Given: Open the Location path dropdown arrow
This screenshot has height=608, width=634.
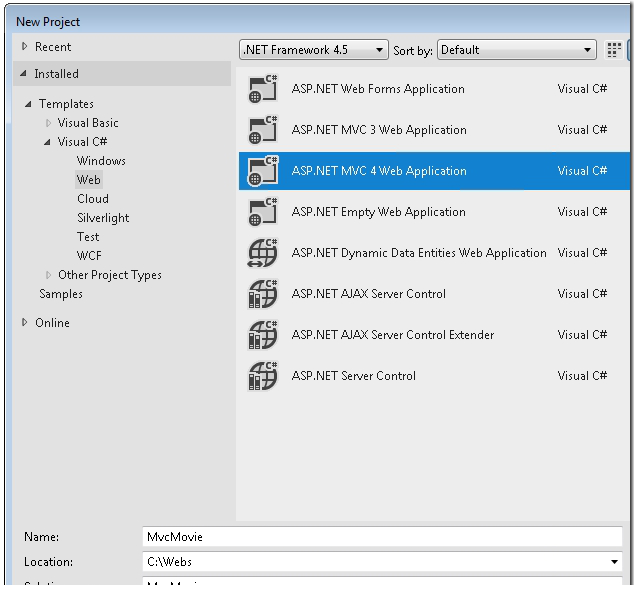Looking at the screenshot, I should (x=614, y=562).
